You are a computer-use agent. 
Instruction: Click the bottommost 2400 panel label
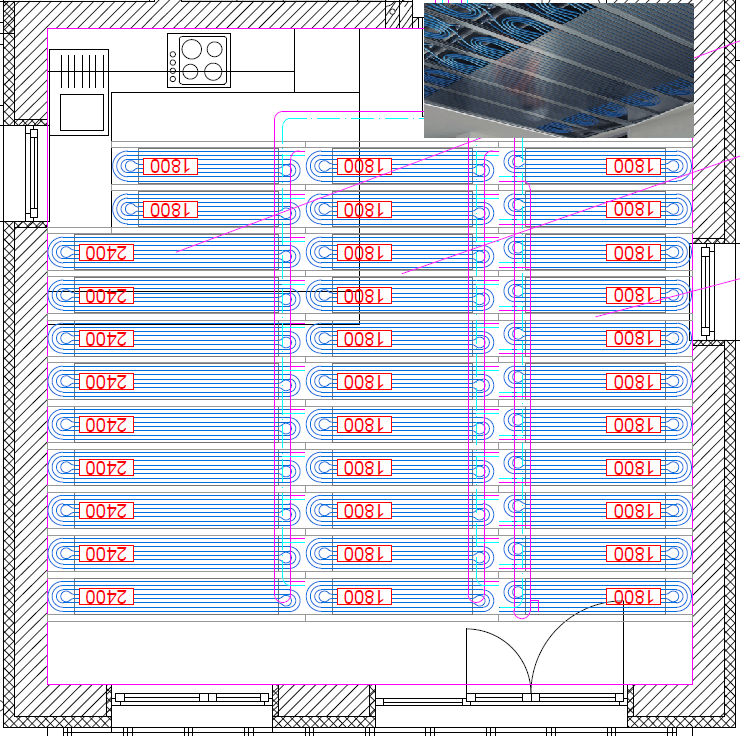tap(105, 597)
